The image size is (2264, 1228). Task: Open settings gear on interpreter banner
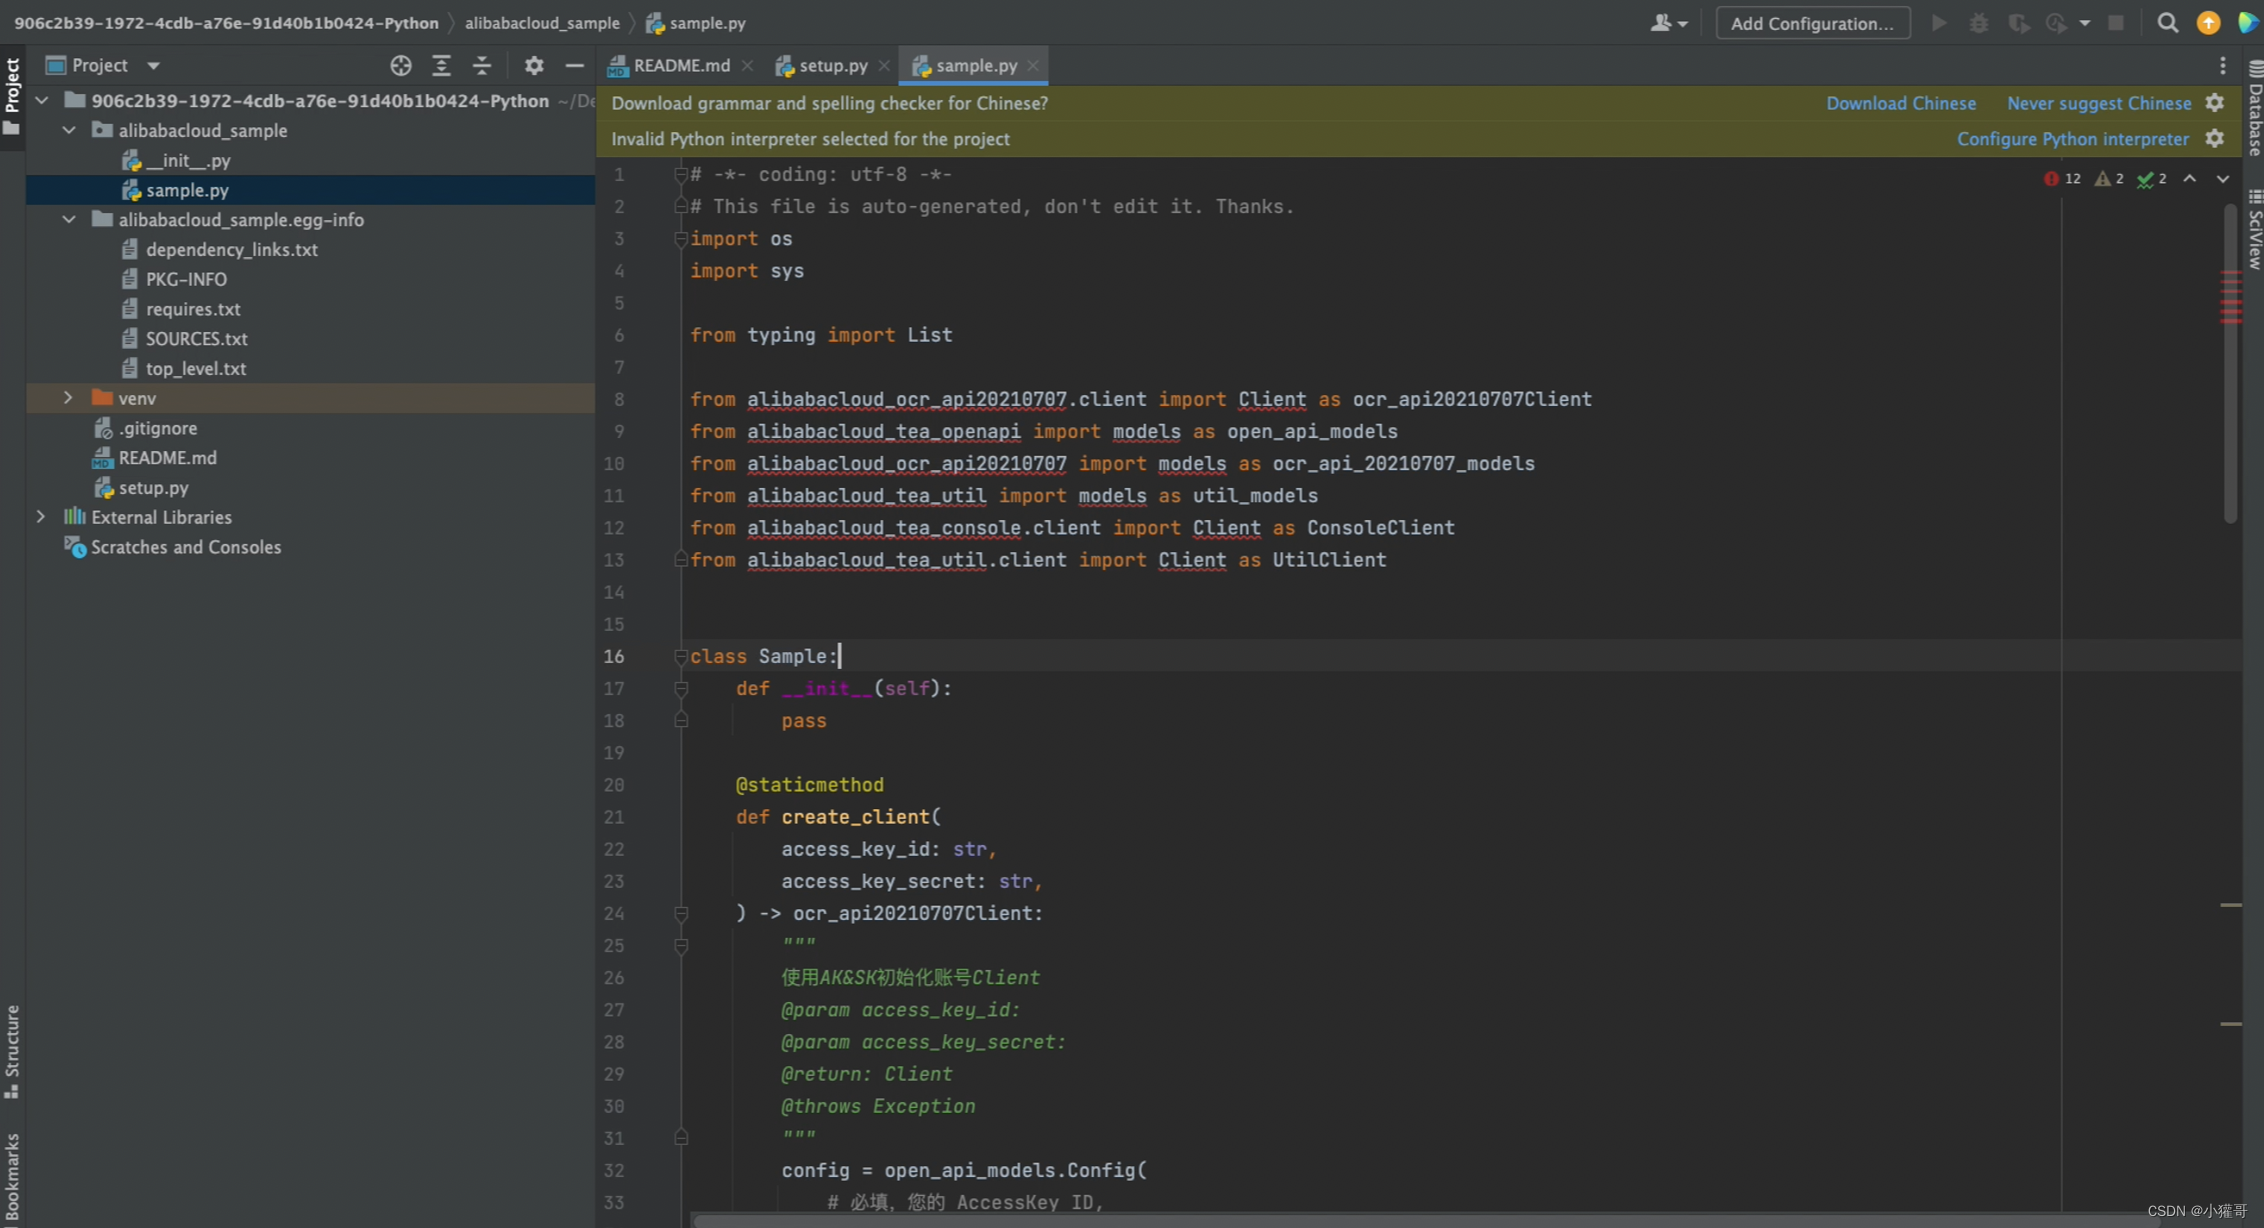click(2215, 139)
